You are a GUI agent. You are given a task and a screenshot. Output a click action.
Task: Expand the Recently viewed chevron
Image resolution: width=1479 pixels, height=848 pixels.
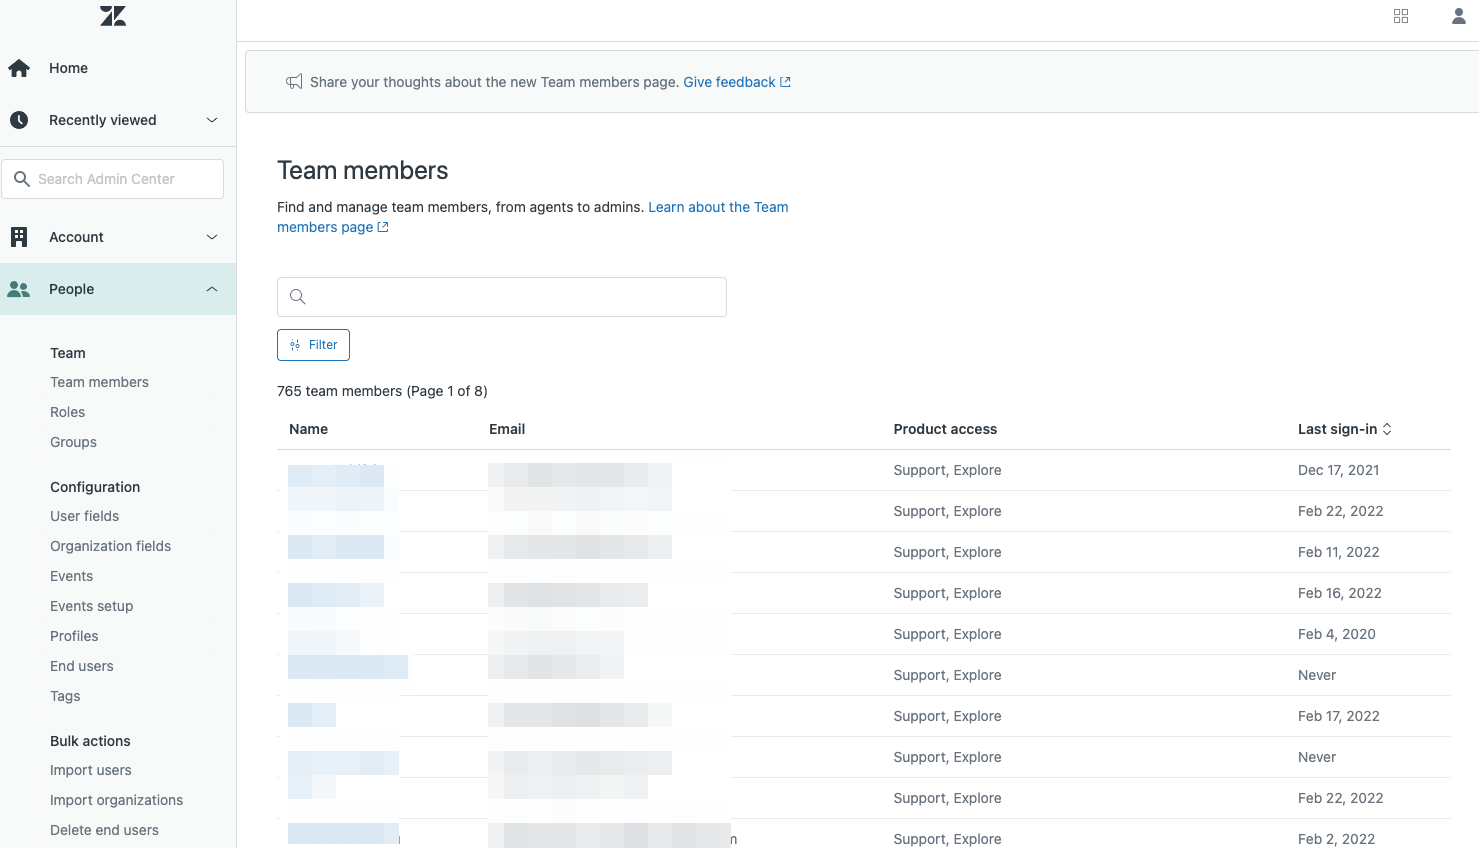point(212,120)
